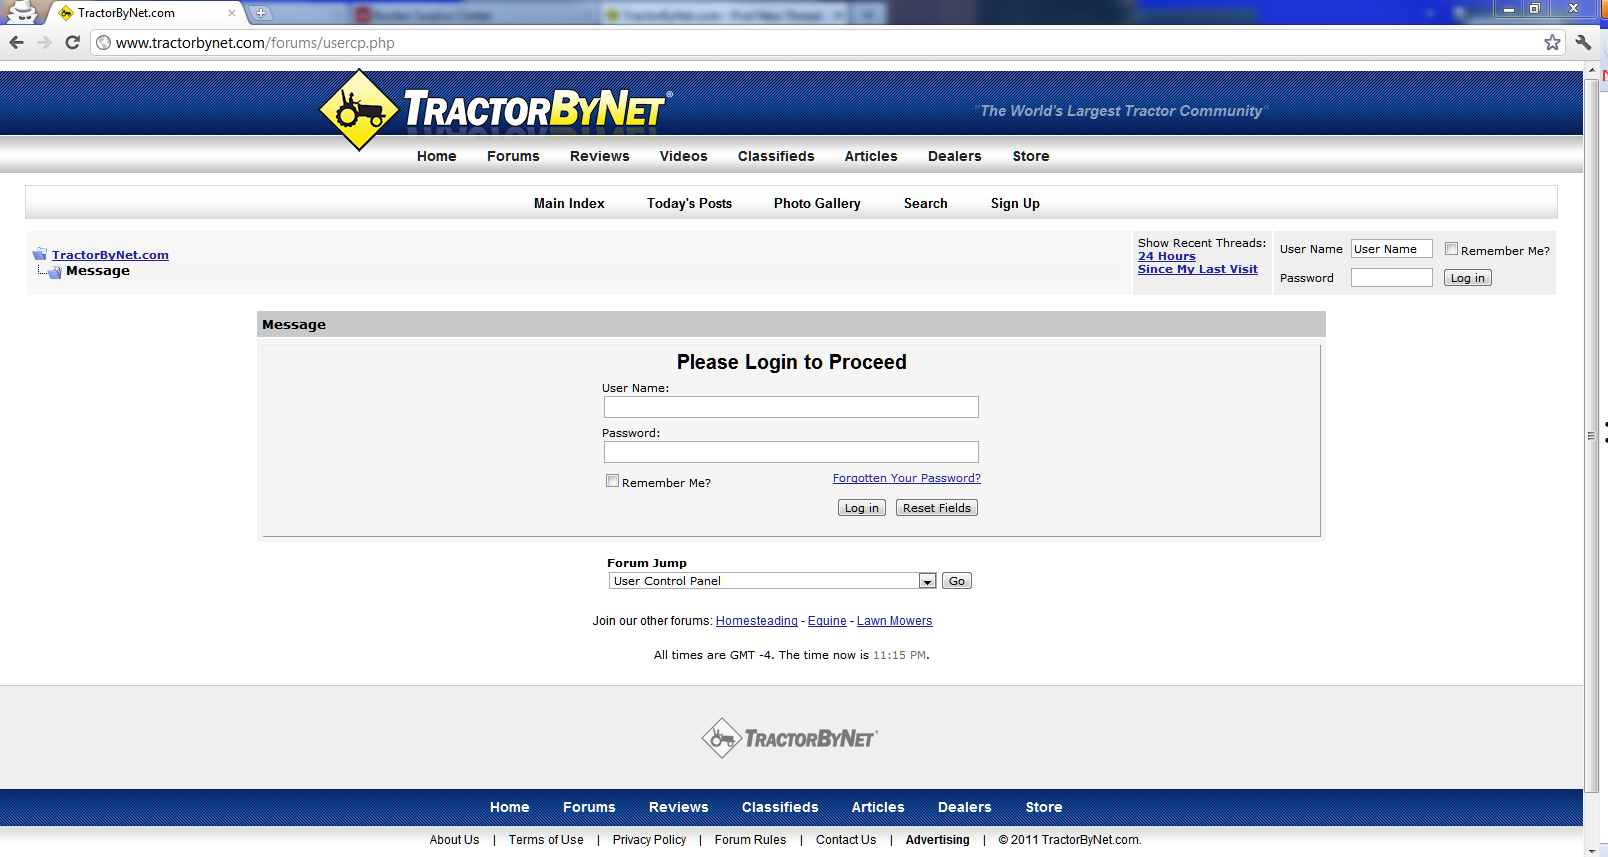Click the gray TractorByNet footer logo
Screen dimensions: 1608x857
pyautogui.click(x=789, y=738)
